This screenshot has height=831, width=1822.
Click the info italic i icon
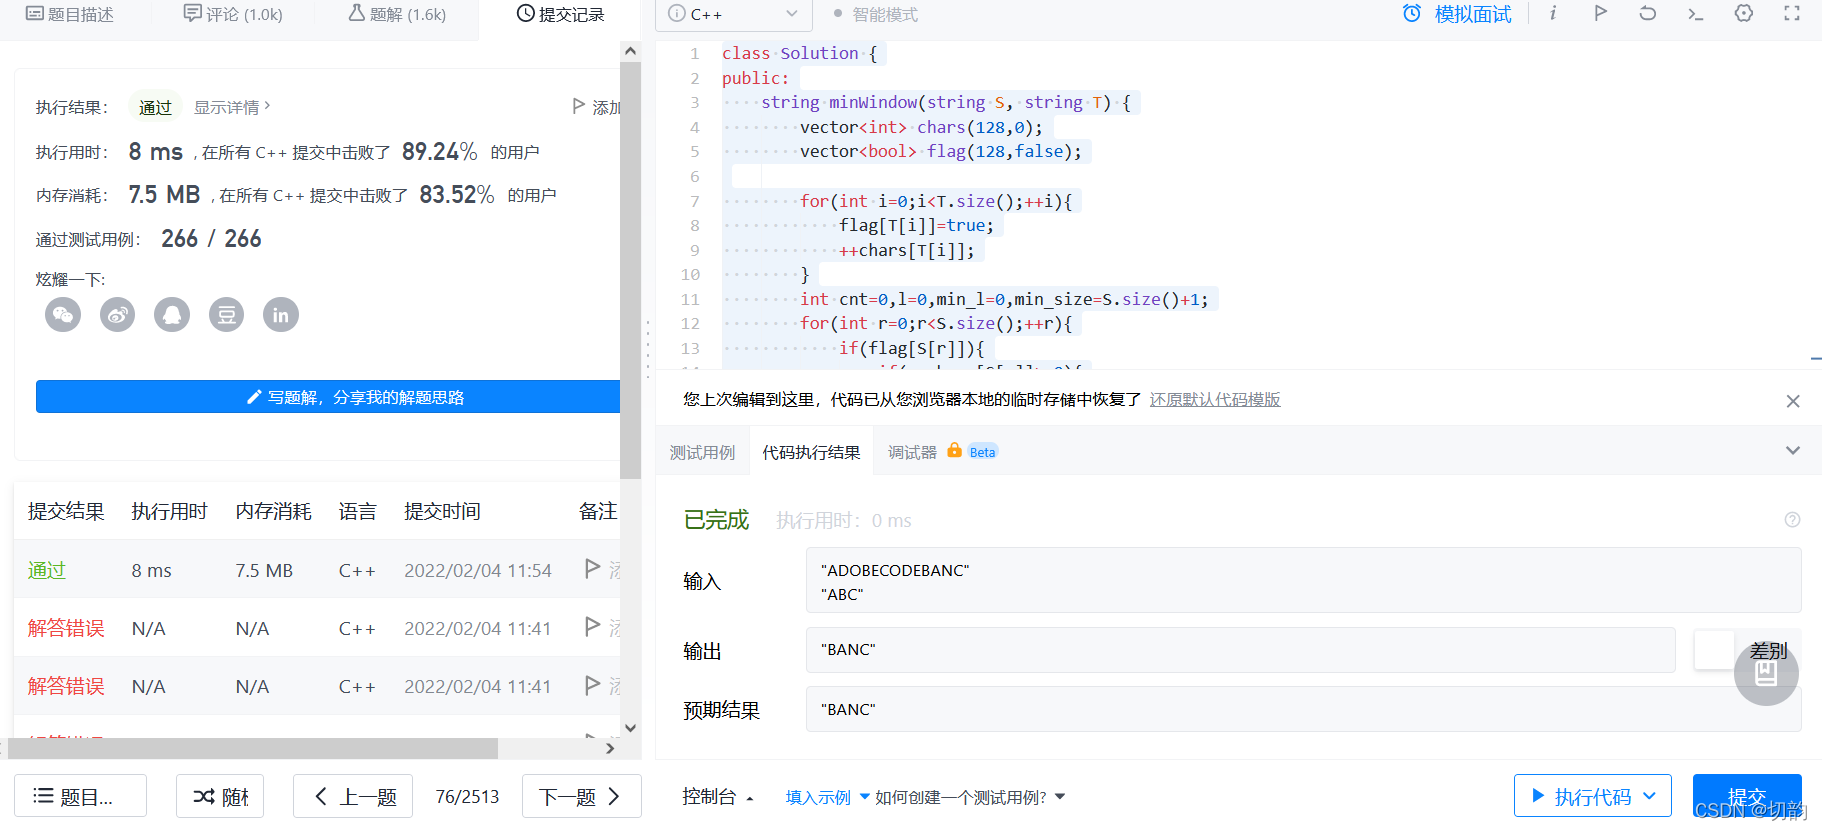pos(1553,13)
